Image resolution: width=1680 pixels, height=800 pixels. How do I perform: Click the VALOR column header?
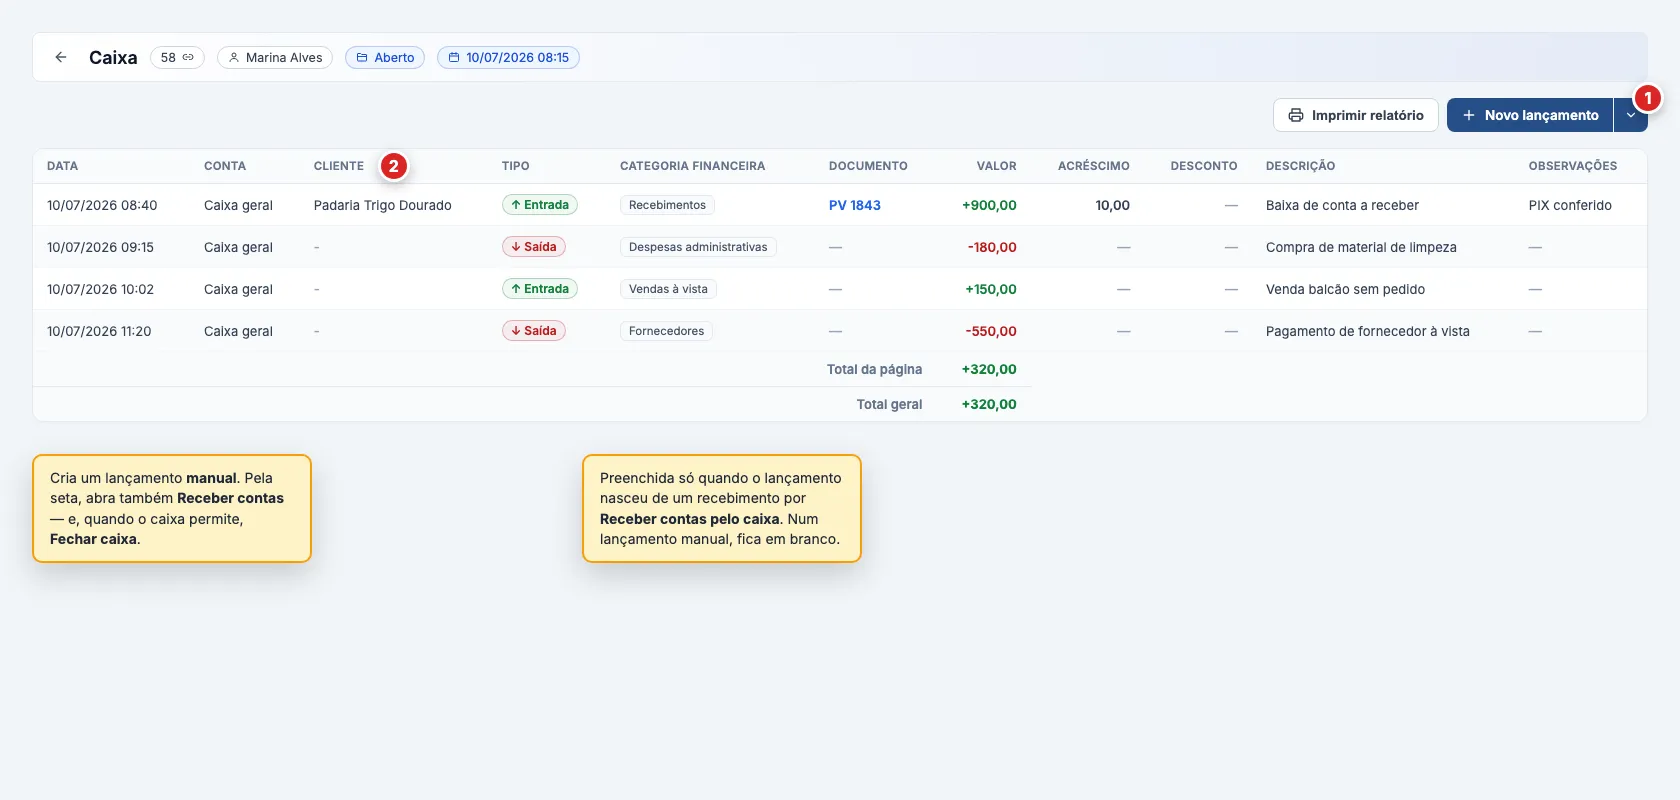(x=997, y=166)
